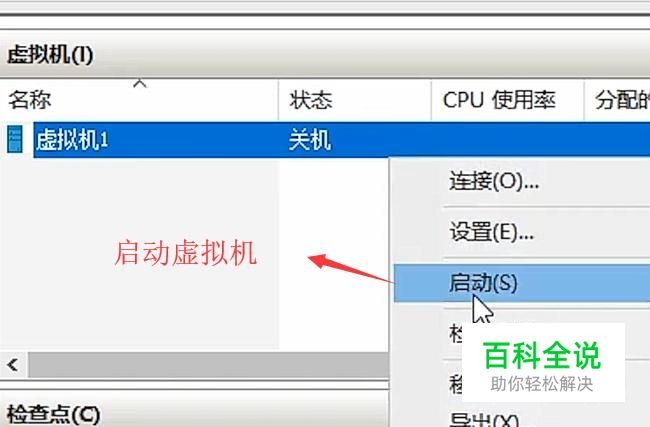Click the horizontal scrollbar track below the list

tap(209, 365)
